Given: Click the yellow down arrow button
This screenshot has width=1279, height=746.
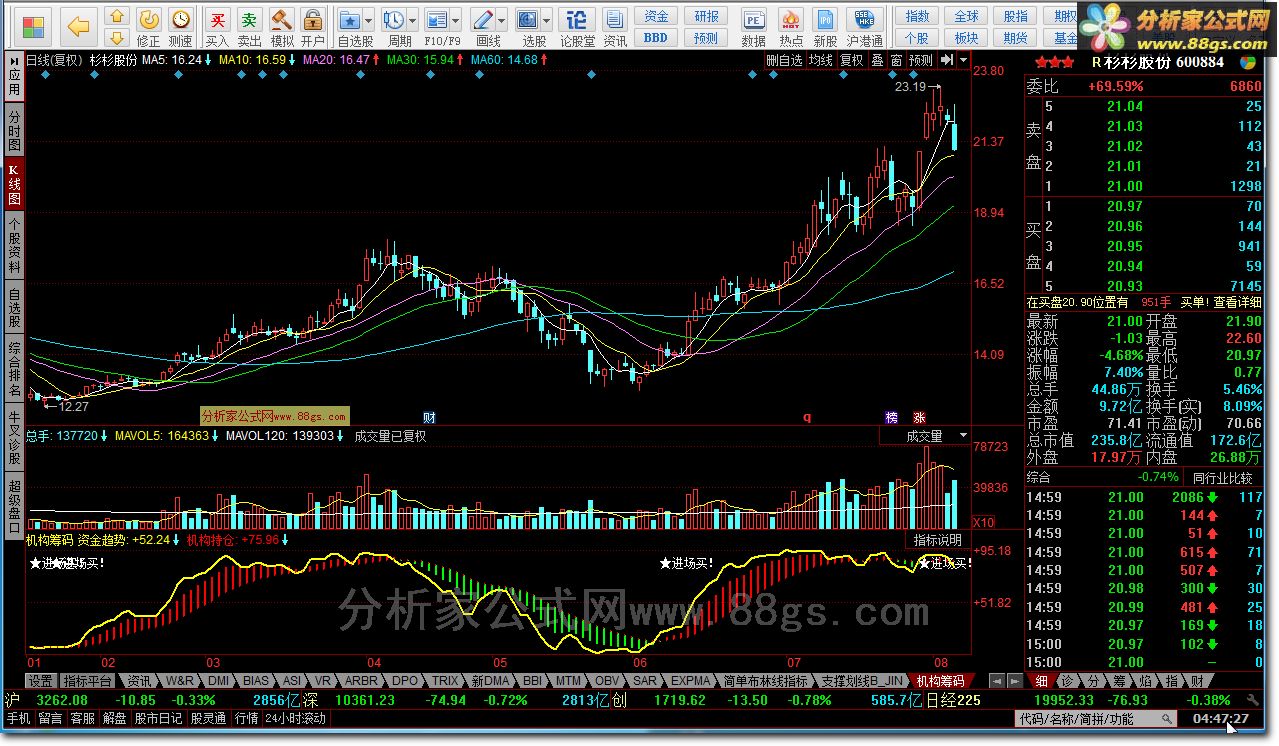Looking at the screenshot, I should point(117,38).
